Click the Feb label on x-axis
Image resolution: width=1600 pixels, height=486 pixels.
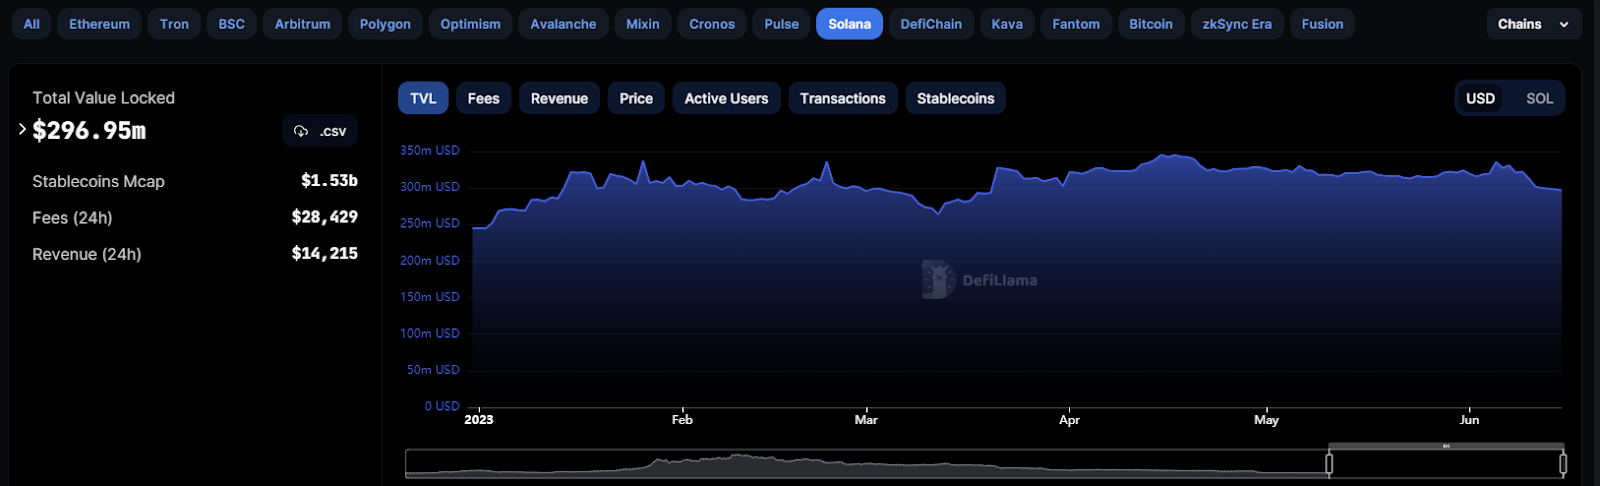pyautogui.click(x=682, y=420)
